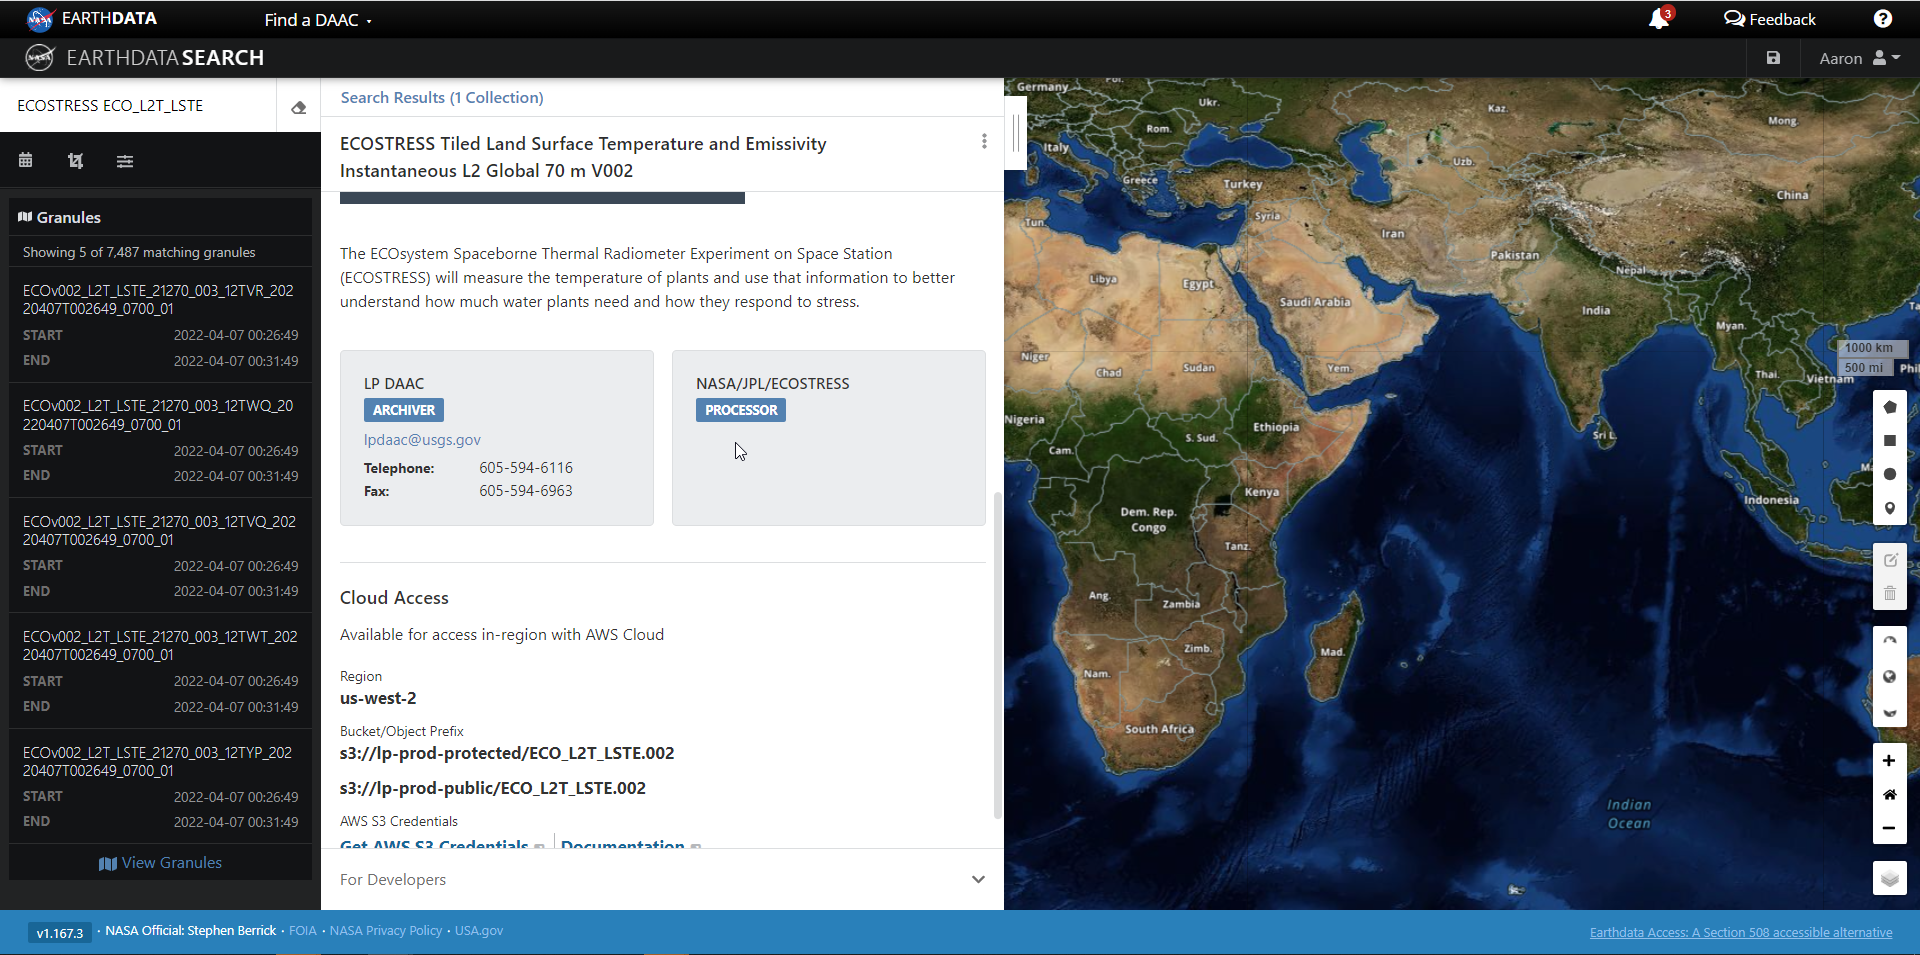
Task: Click FOIA footer link
Action: [303, 931]
